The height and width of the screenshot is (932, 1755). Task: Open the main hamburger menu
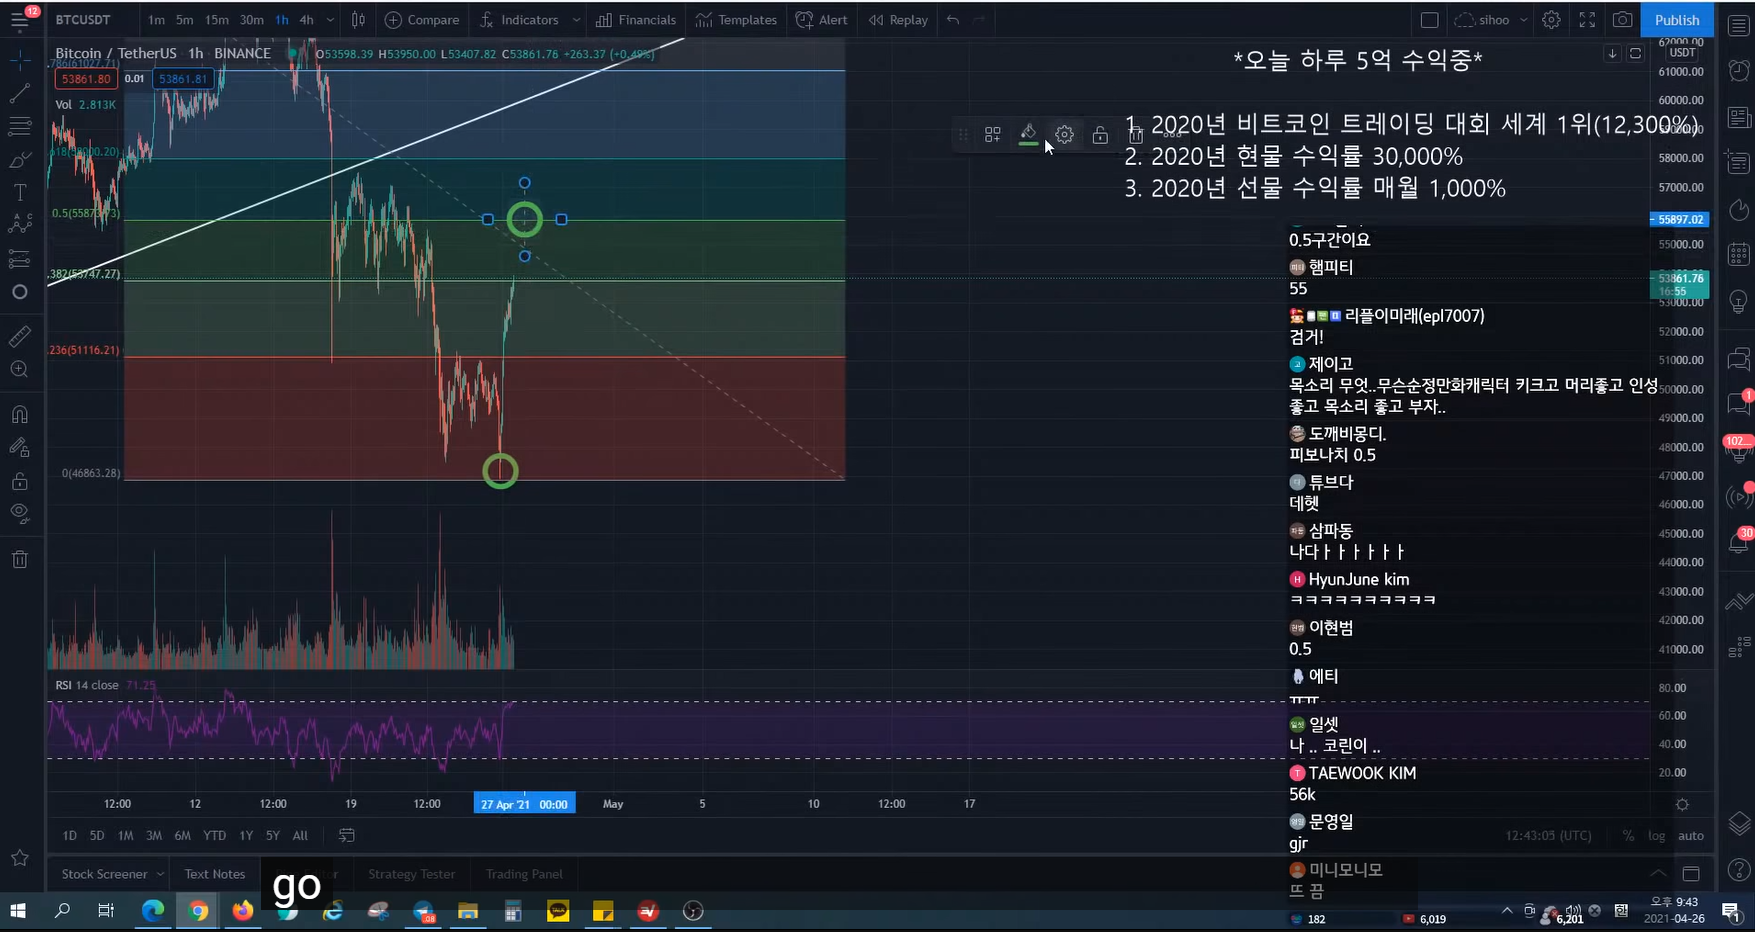[19, 20]
